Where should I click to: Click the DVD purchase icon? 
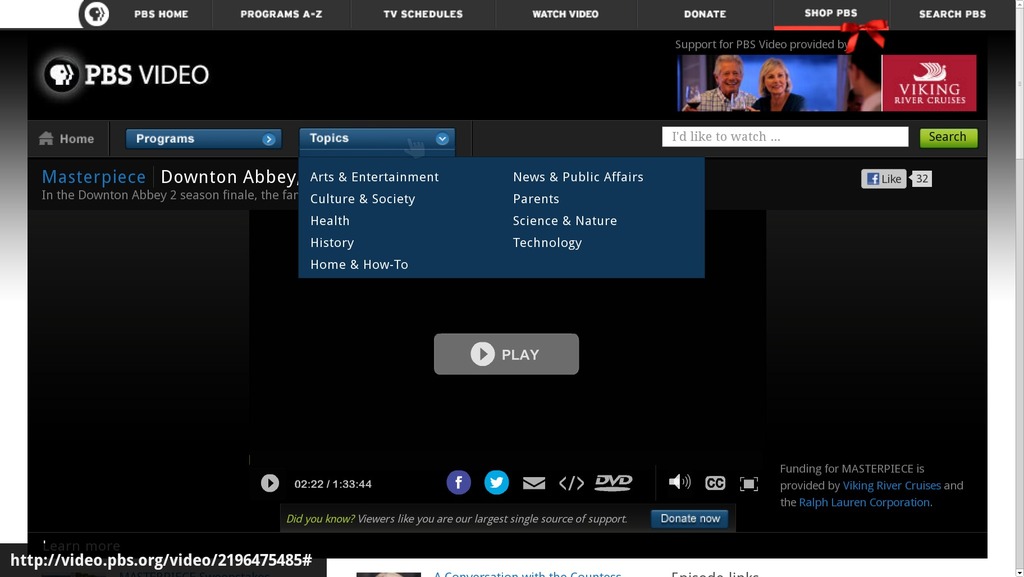[x=613, y=482]
